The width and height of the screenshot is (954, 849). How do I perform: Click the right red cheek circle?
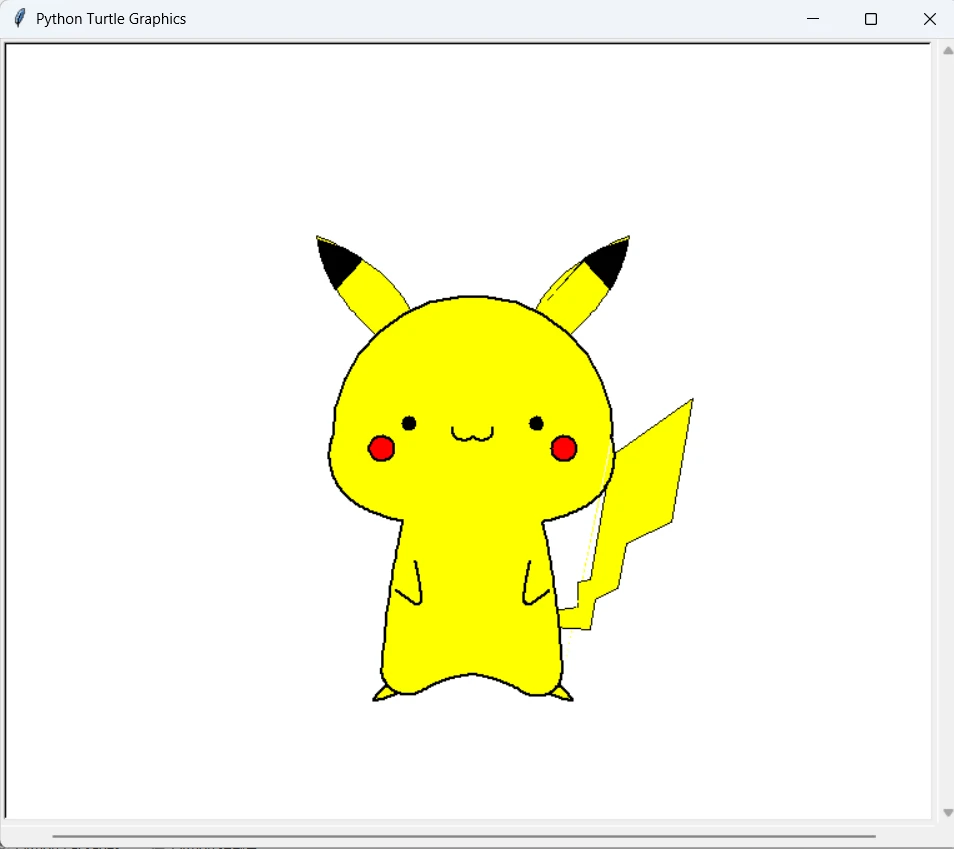pyautogui.click(x=564, y=448)
